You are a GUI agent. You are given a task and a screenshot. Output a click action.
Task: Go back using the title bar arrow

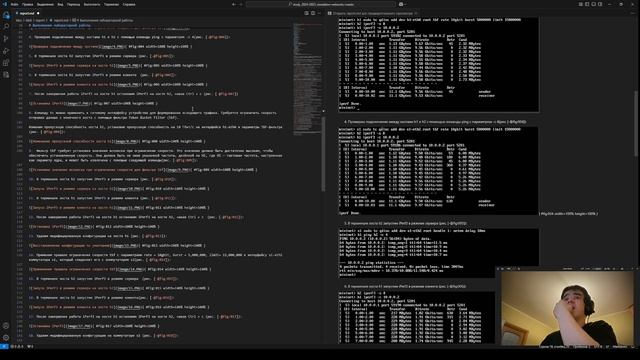[x=234, y=4]
